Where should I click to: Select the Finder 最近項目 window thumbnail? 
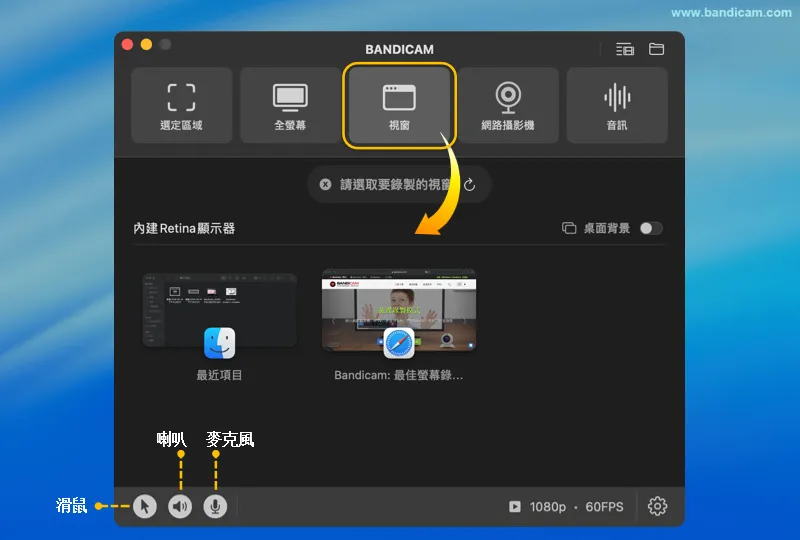tap(219, 311)
